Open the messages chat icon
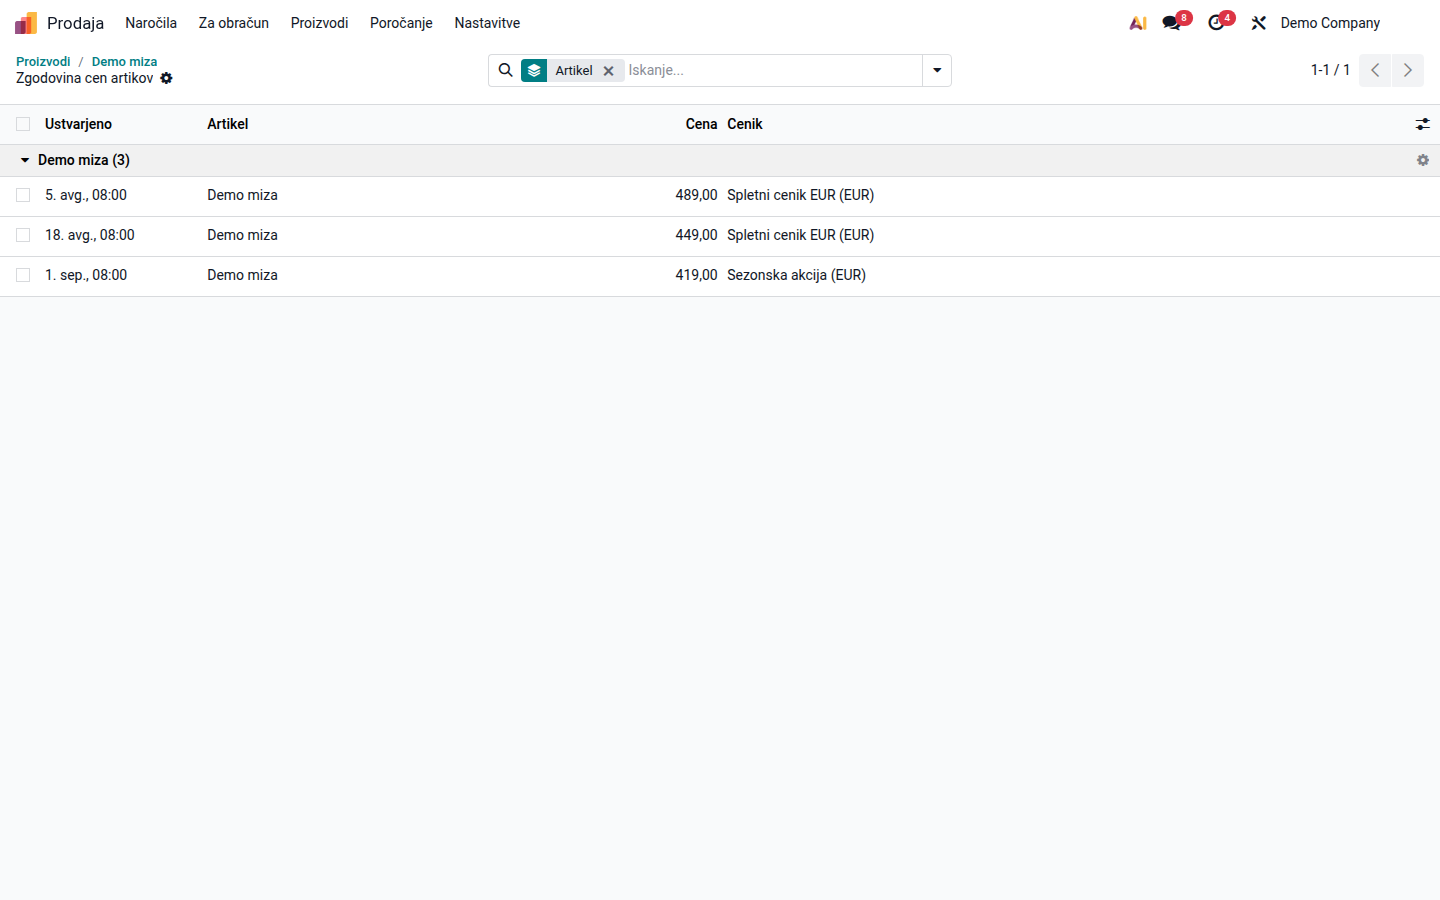Viewport: 1440px width, 900px height. (1172, 23)
